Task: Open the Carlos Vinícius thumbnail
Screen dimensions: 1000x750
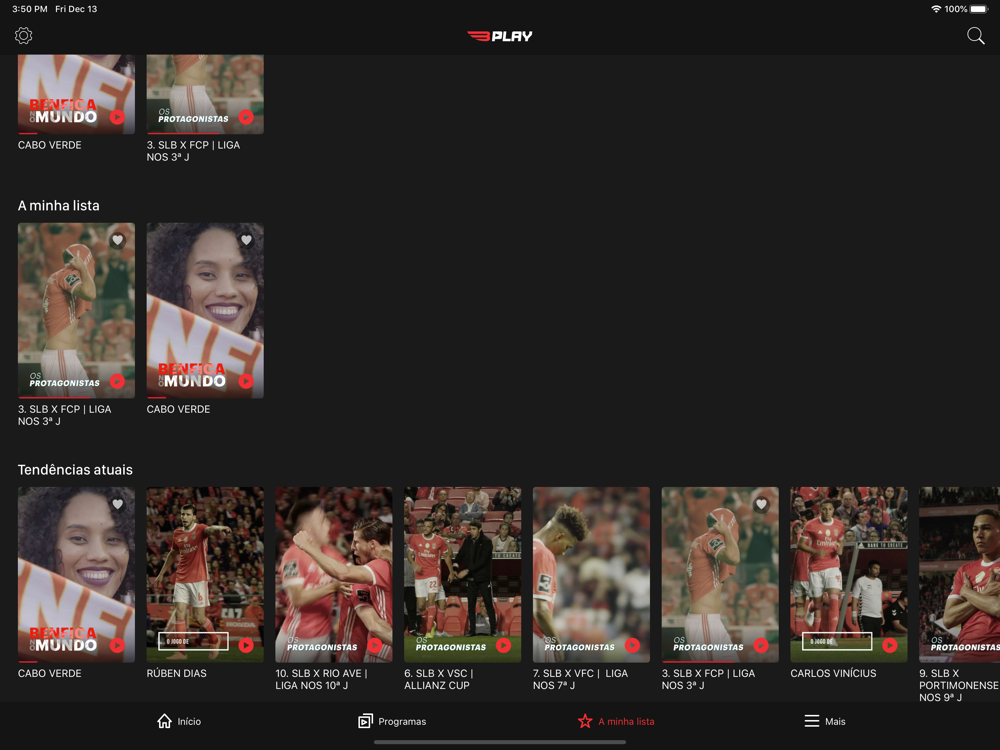Action: pos(849,575)
